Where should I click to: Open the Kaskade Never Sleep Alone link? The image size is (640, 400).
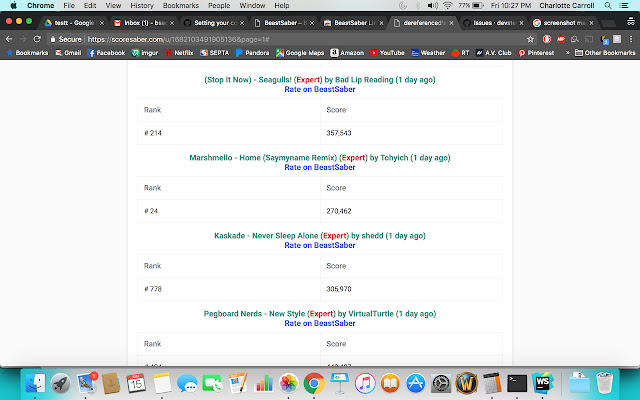tap(320, 236)
